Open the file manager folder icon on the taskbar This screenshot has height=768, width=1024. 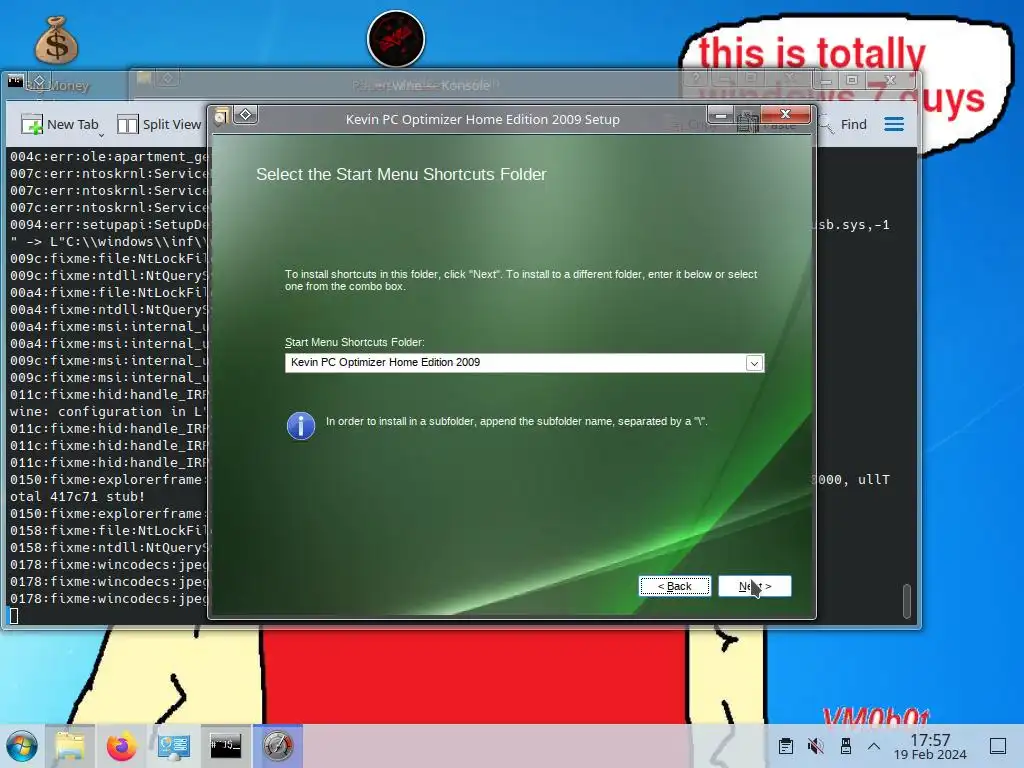point(70,746)
